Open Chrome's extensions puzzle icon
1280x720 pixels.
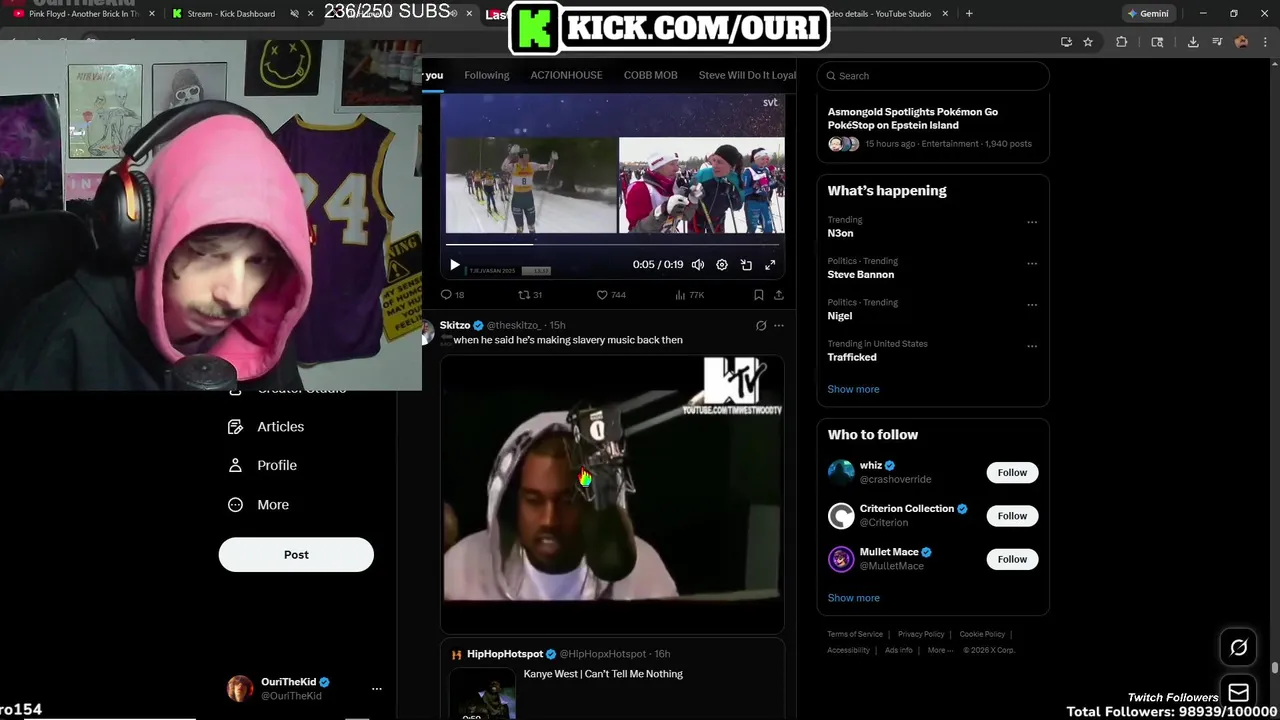pos(1121,42)
